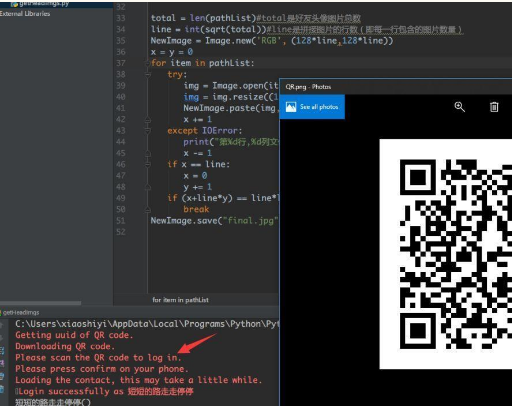Click code line total = len(pathList)
Image resolution: width=512 pixels, height=406 pixels.
(256, 18)
